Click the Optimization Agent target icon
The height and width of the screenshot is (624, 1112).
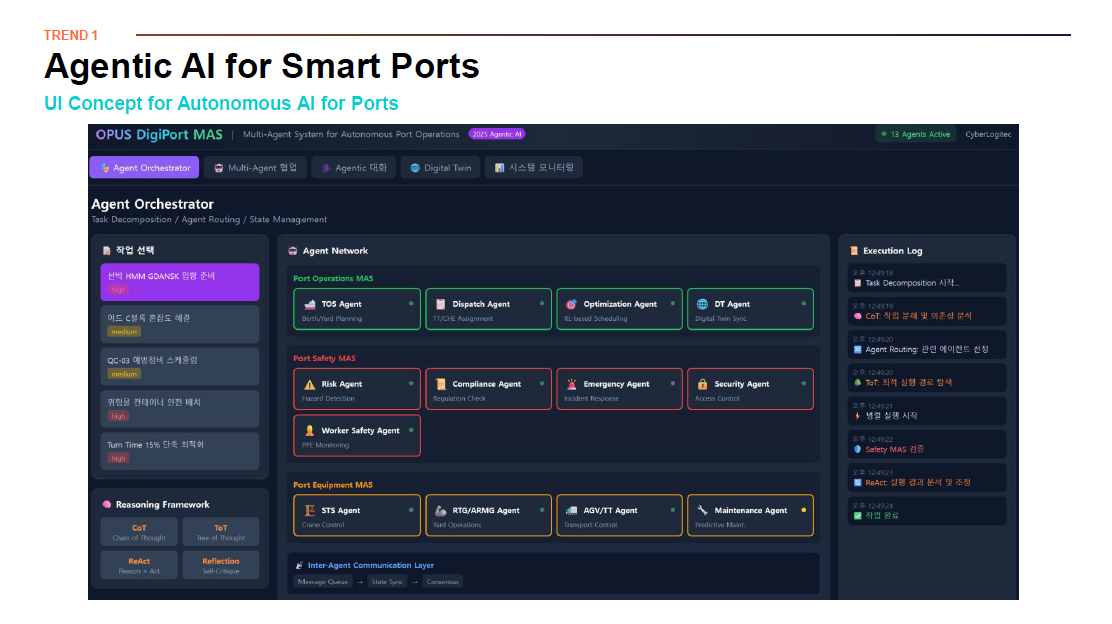click(x=571, y=304)
